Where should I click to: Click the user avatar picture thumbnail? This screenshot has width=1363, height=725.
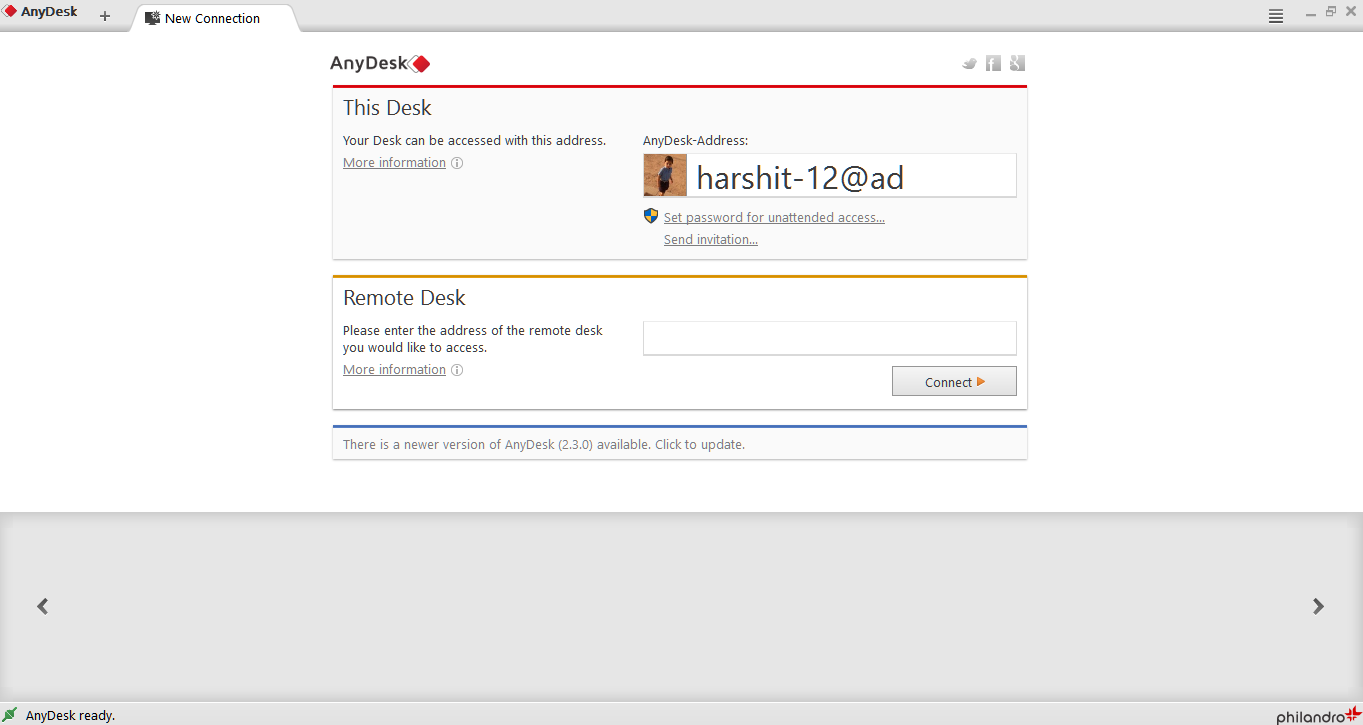[665, 175]
